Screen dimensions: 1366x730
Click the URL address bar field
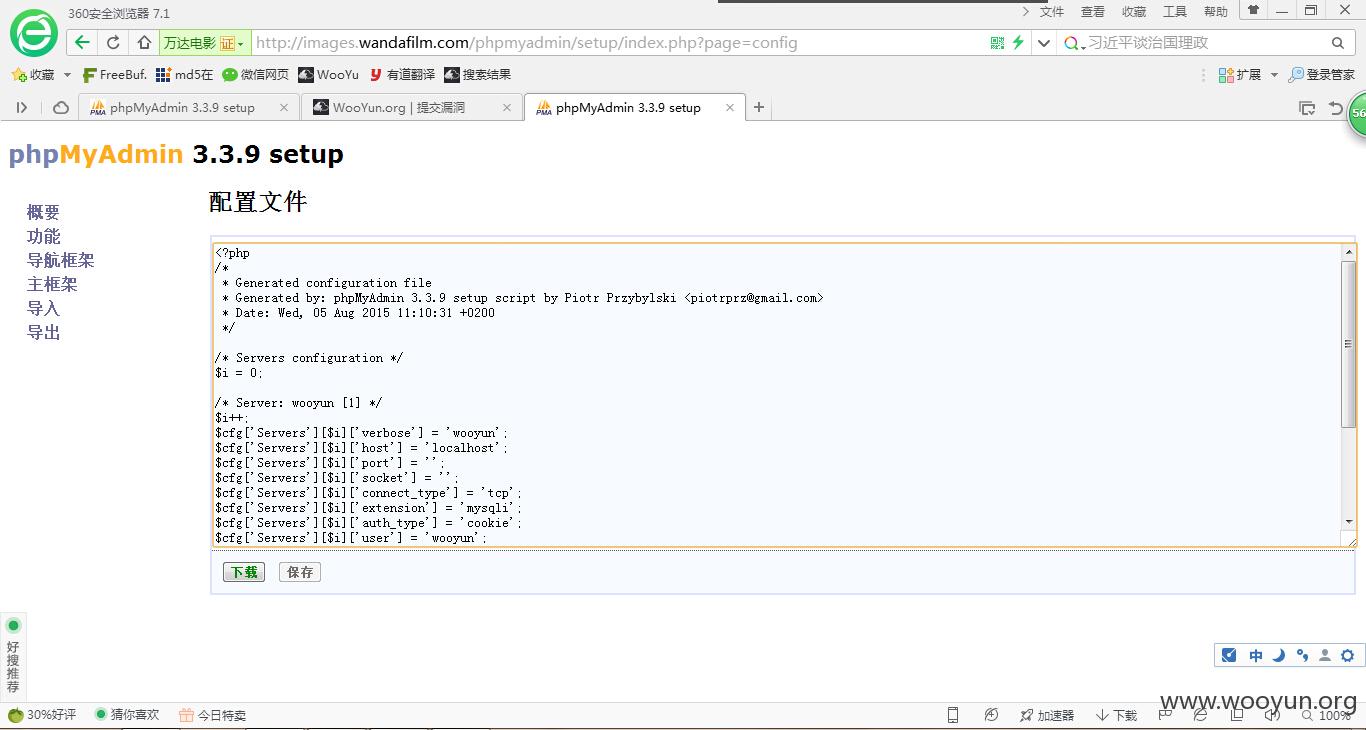tap(618, 43)
